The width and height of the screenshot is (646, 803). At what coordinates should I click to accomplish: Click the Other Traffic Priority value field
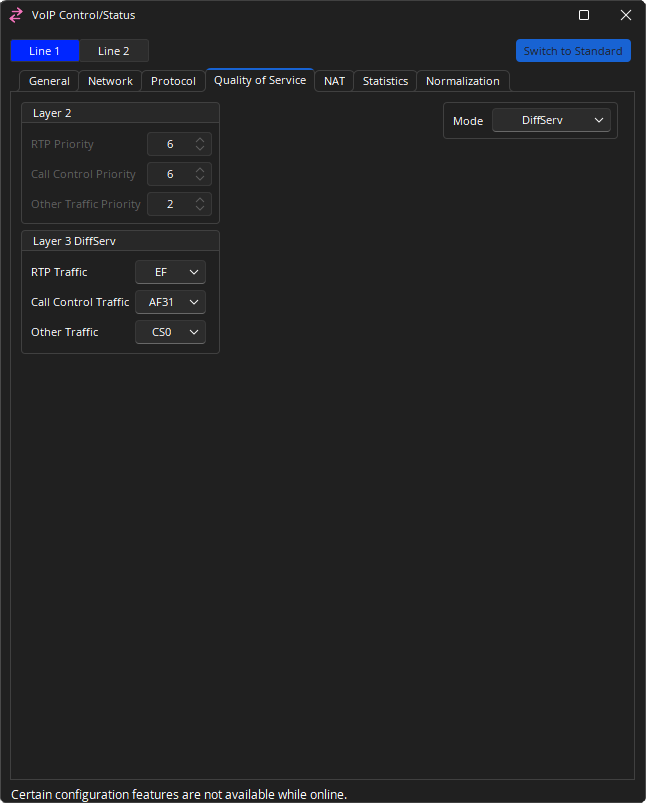pyautogui.click(x=170, y=204)
